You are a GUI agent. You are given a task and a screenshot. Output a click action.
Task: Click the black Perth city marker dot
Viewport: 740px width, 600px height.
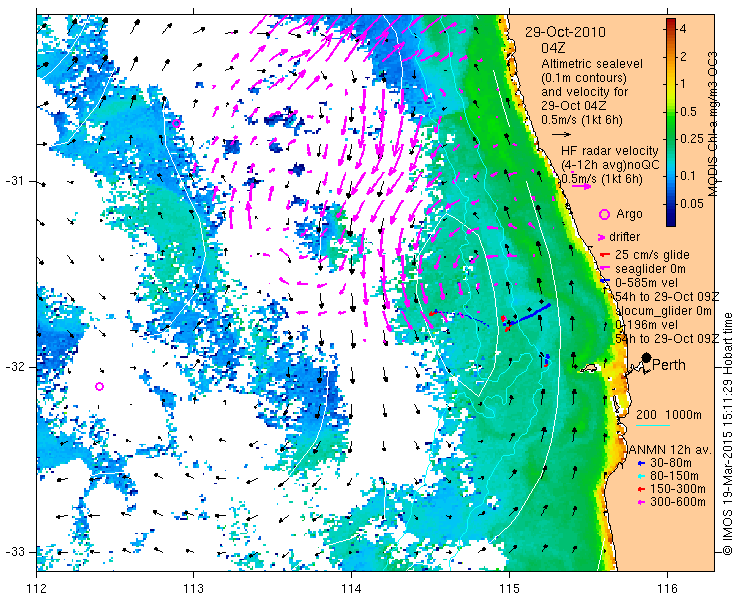(646, 358)
